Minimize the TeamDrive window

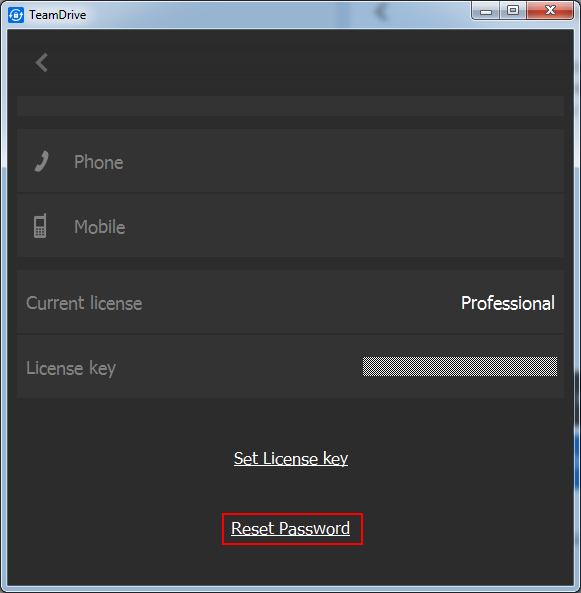point(486,11)
